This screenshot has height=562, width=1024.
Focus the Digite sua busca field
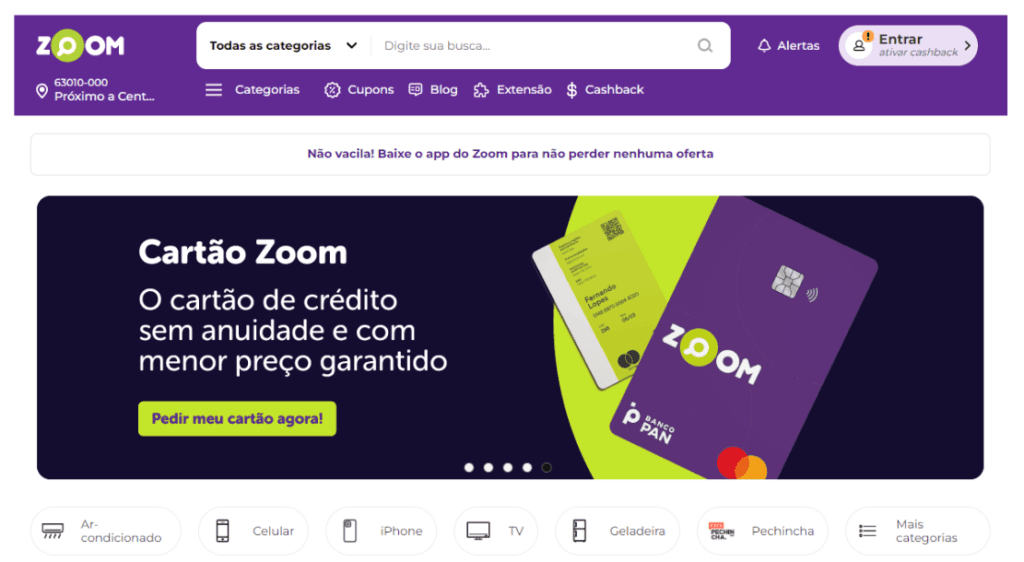(536, 46)
